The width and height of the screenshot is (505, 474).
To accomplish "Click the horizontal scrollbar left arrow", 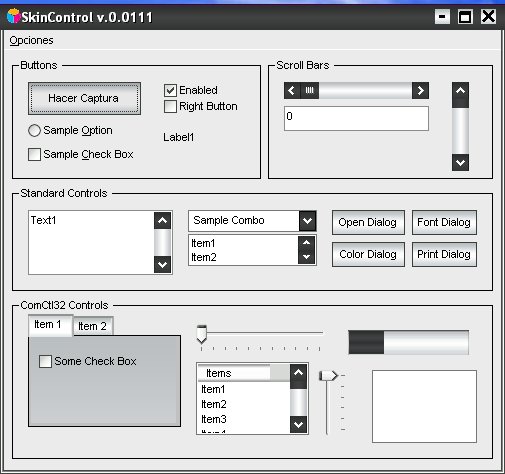I will 292,90.
